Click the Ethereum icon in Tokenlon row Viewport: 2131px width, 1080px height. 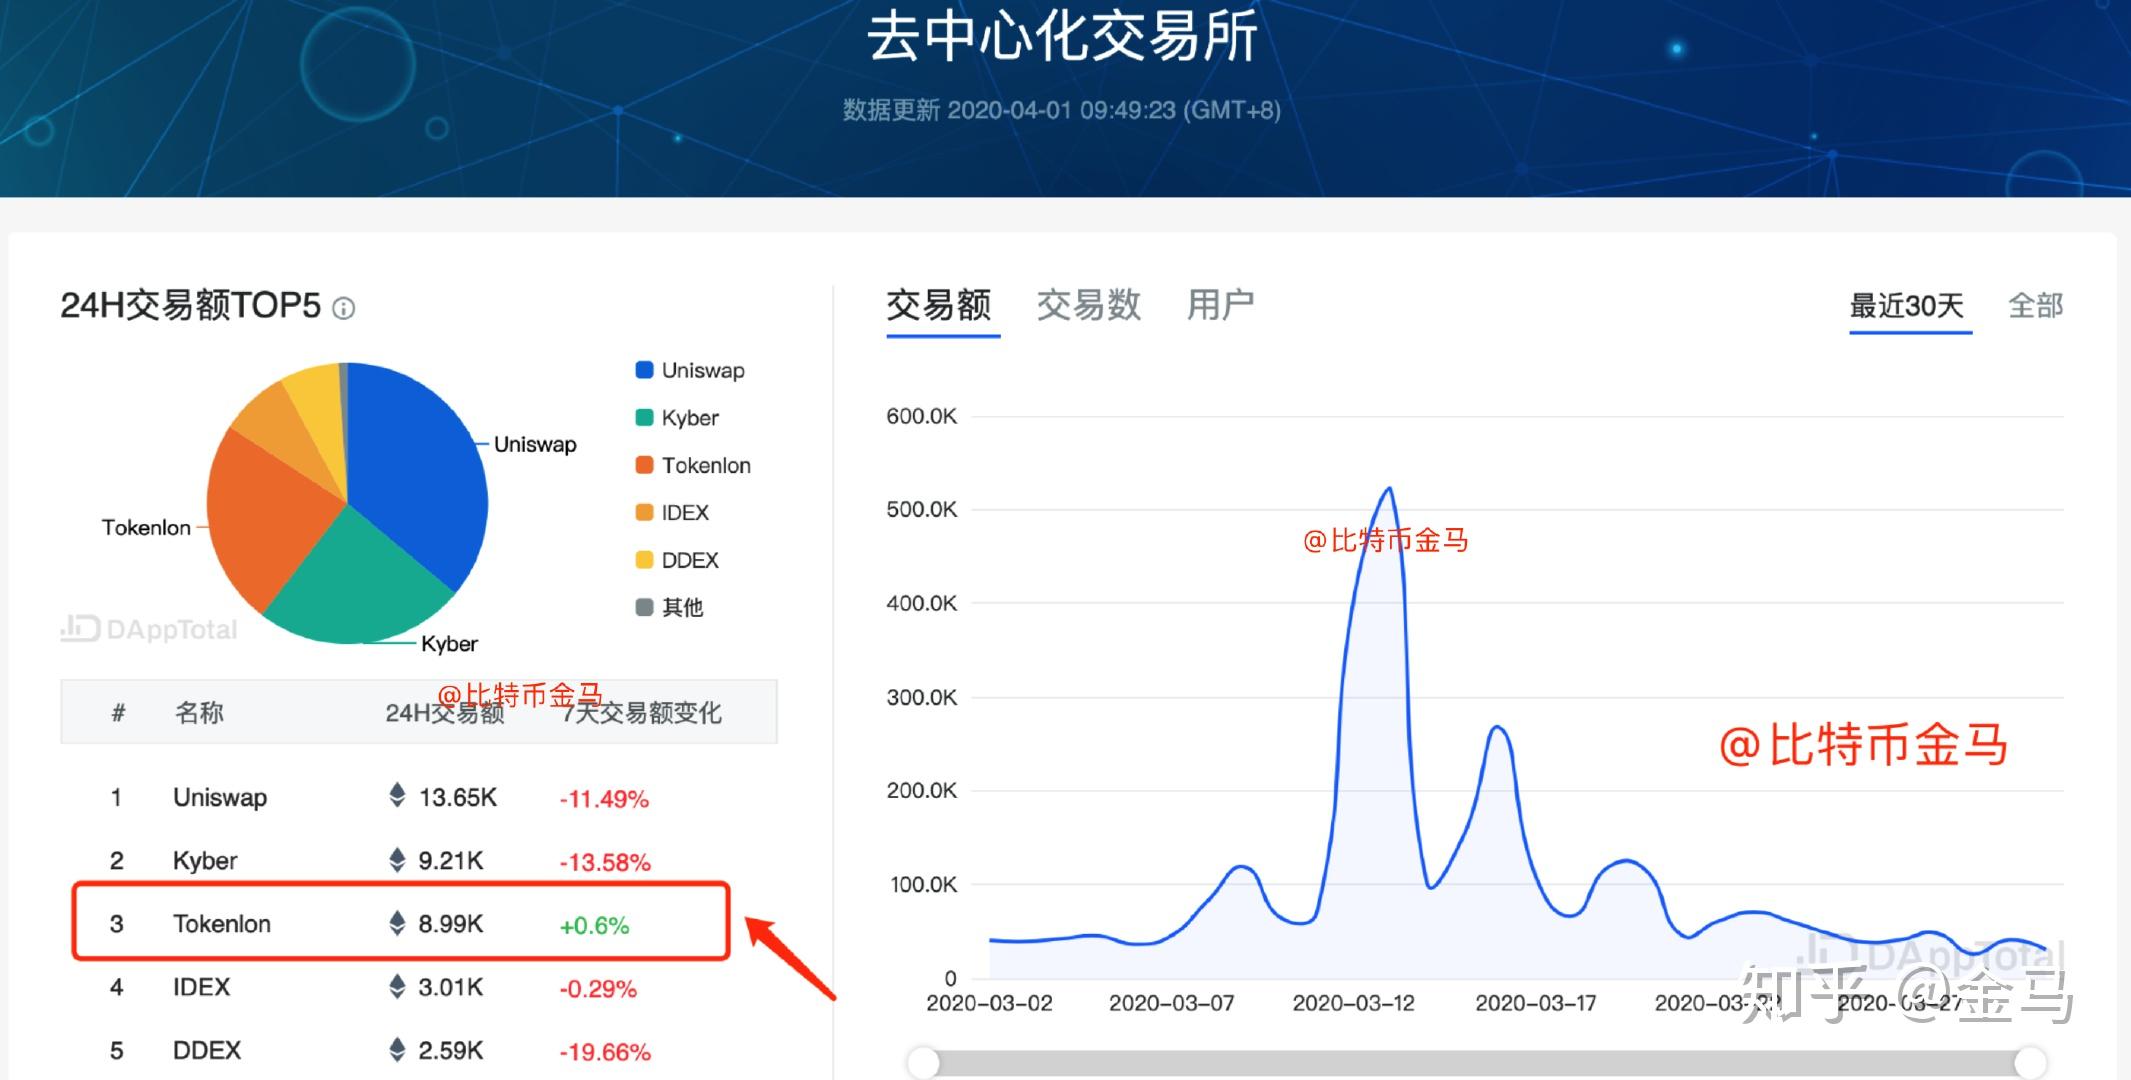397,923
